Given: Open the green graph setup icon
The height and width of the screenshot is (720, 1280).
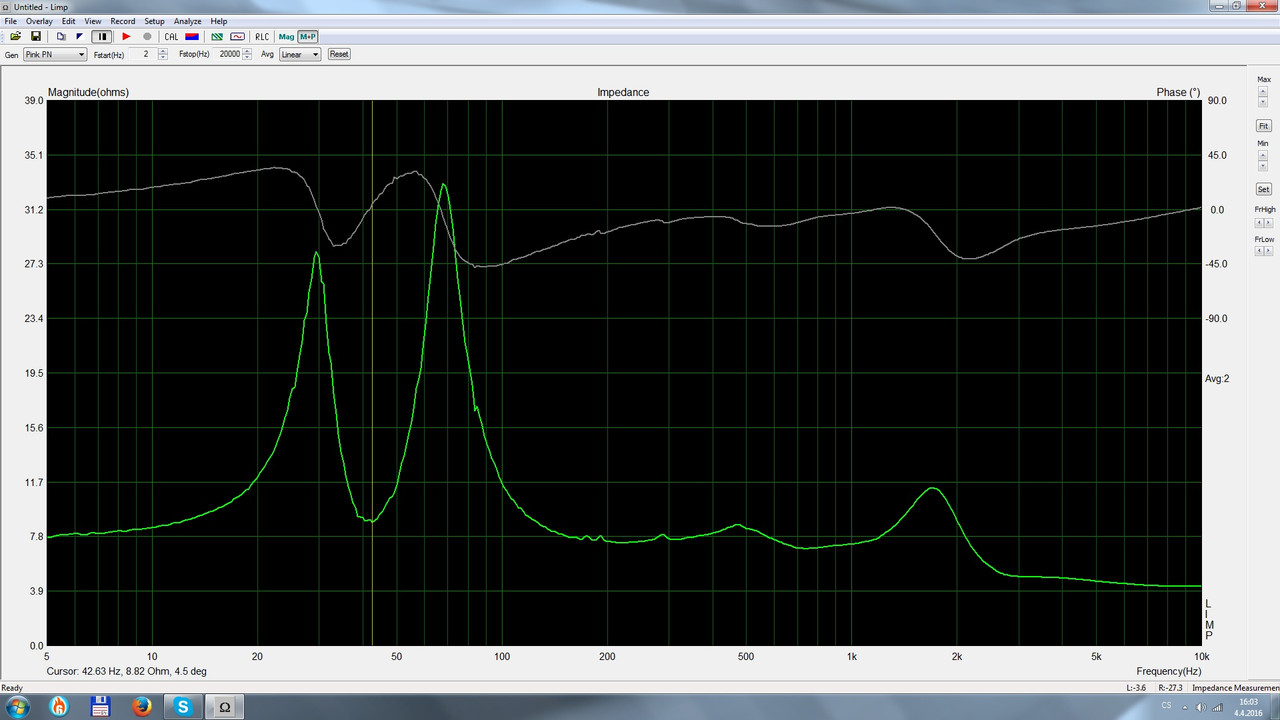Looking at the screenshot, I should click(x=217, y=36).
